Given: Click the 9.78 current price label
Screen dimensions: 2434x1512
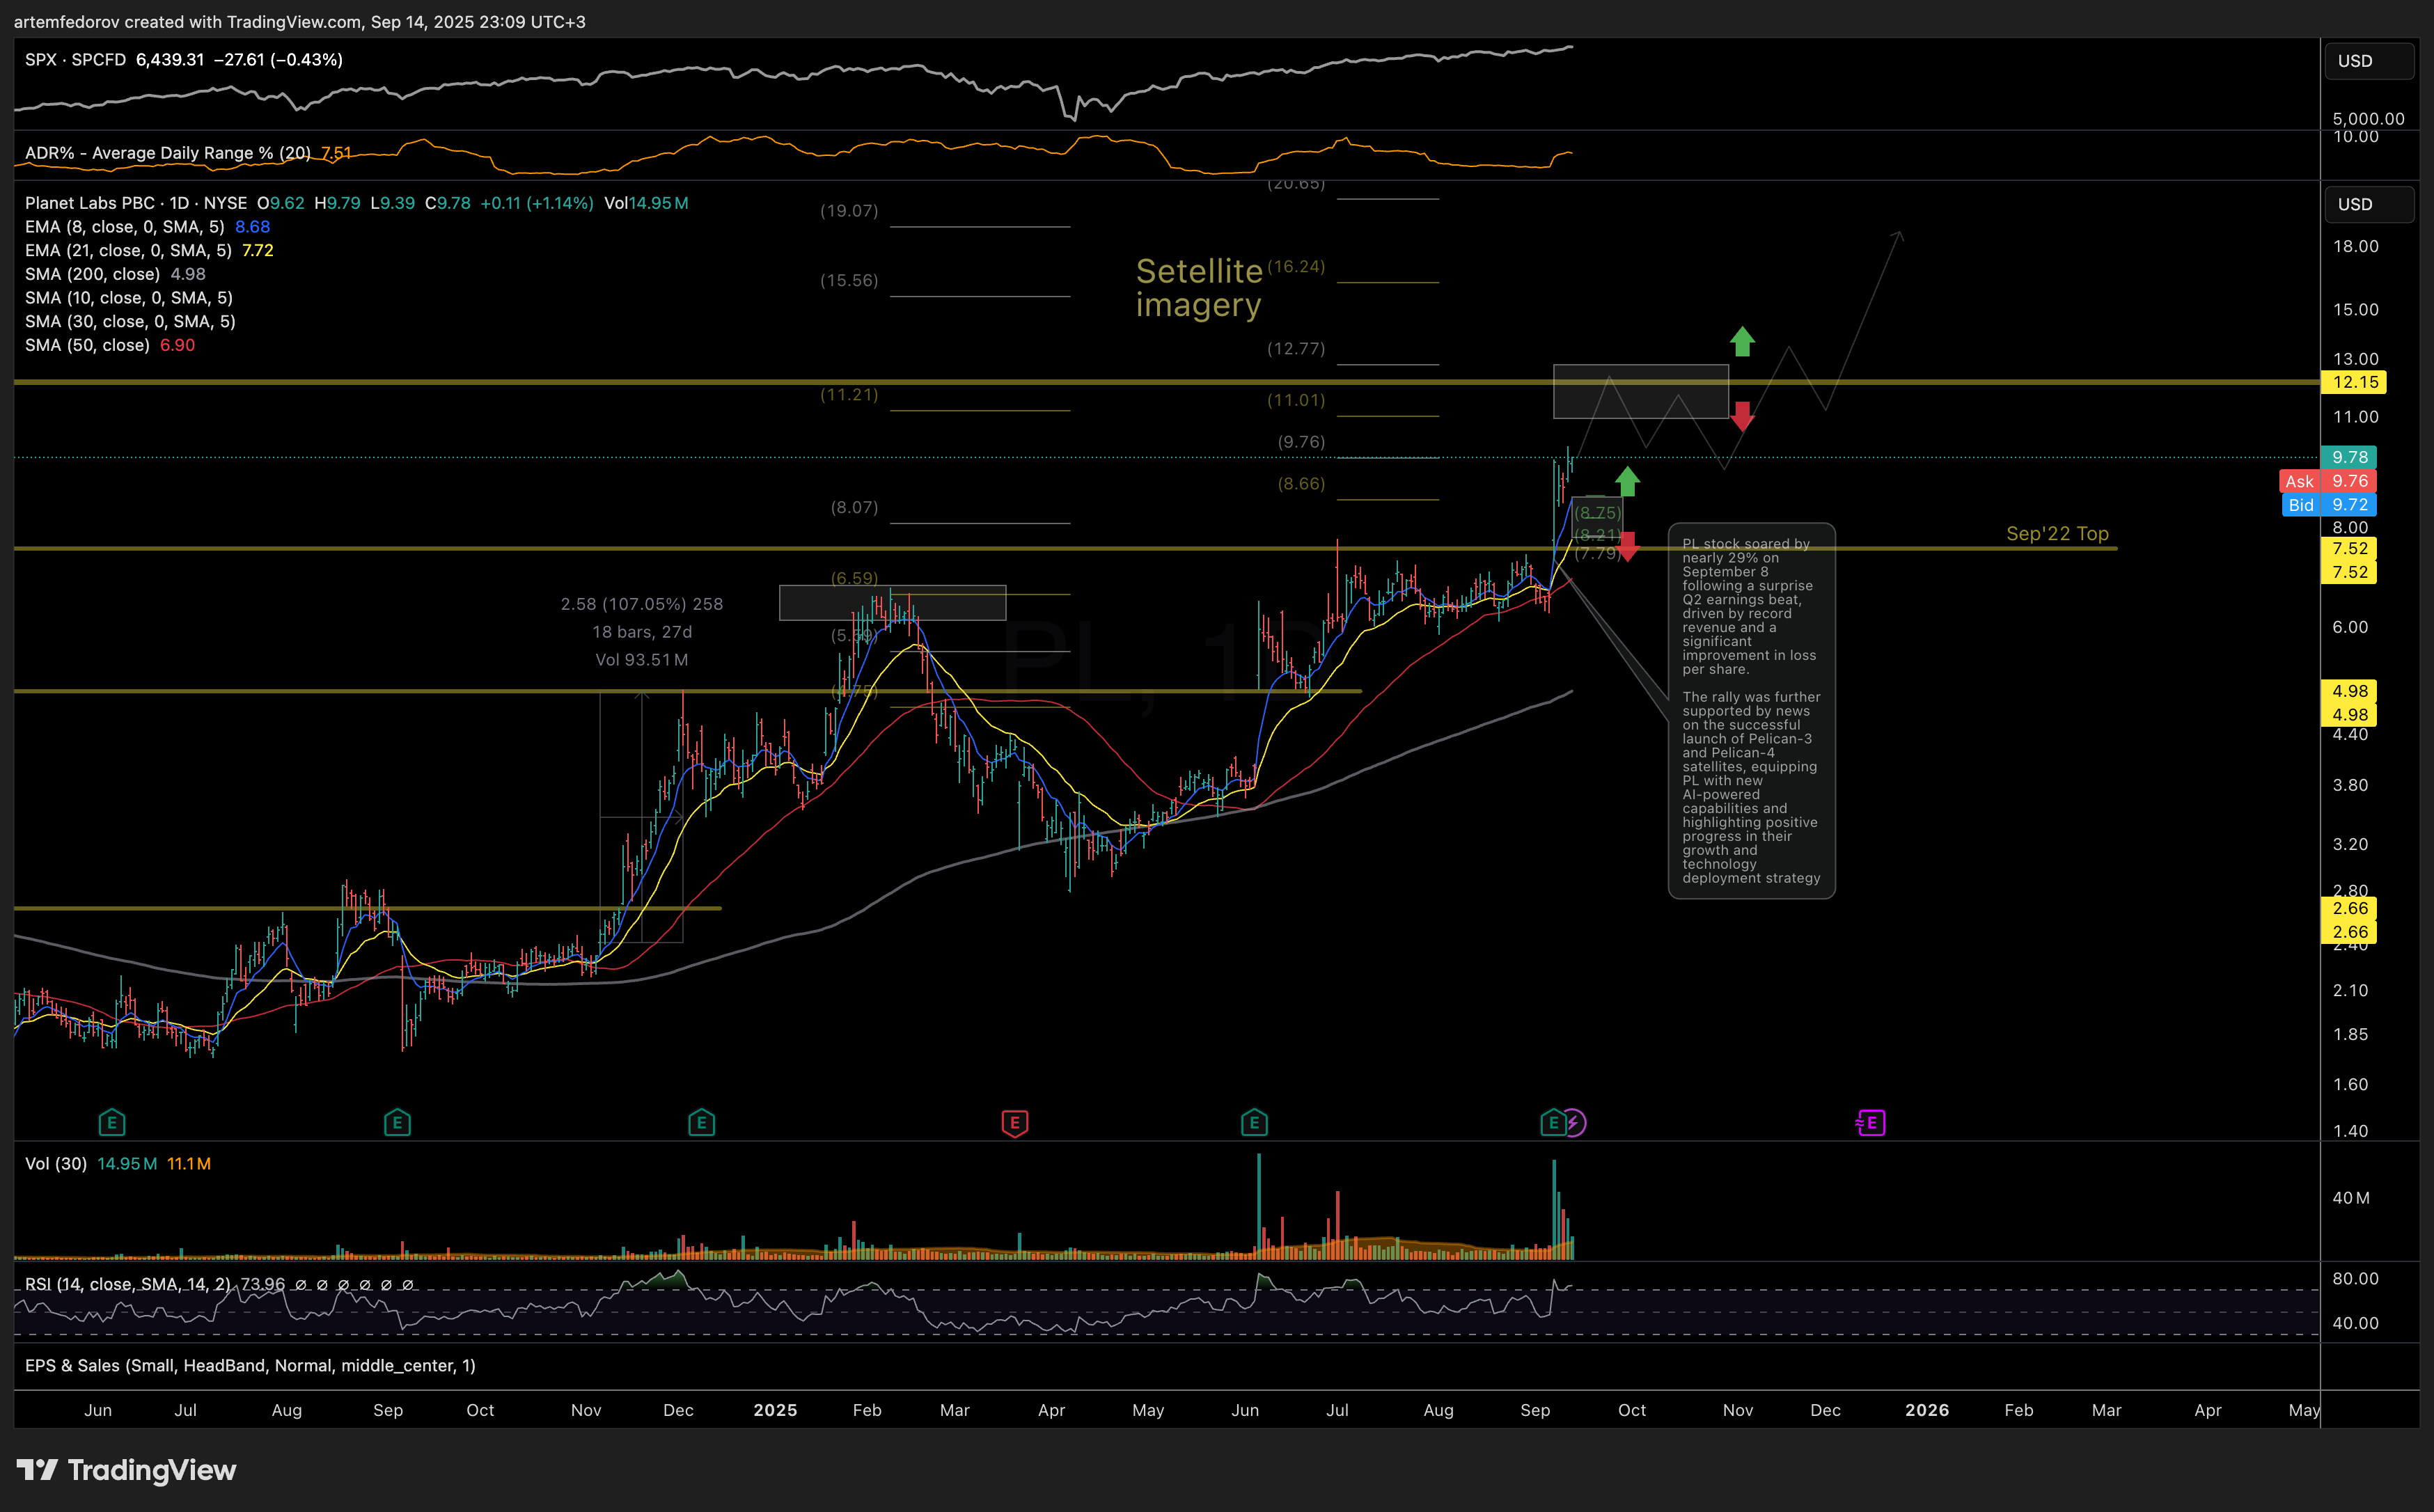Looking at the screenshot, I should coord(2349,457).
